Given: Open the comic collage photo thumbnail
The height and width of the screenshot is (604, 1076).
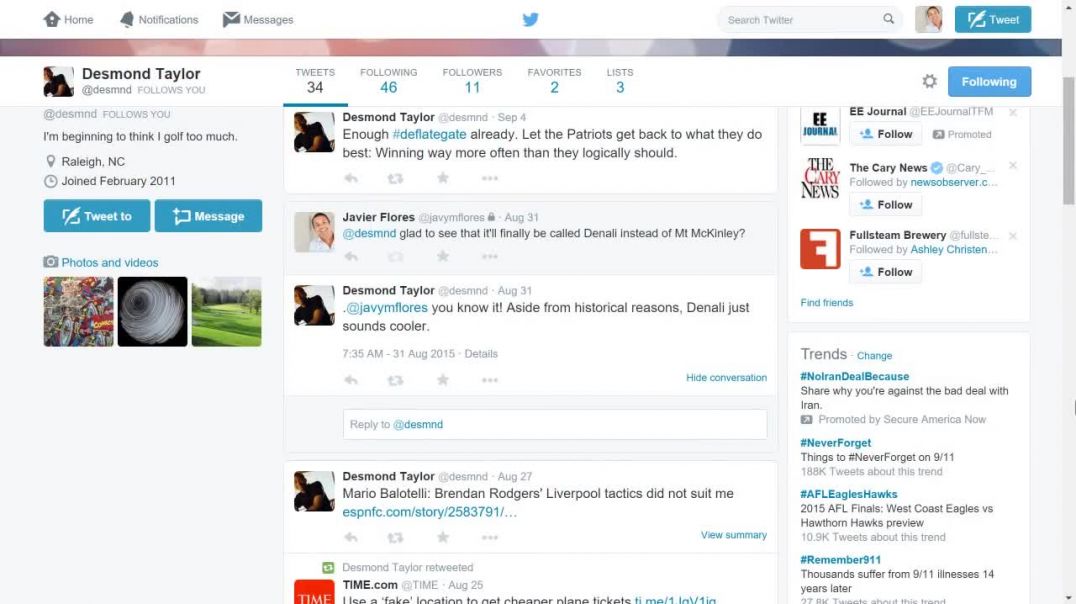Looking at the screenshot, I should click(78, 312).
